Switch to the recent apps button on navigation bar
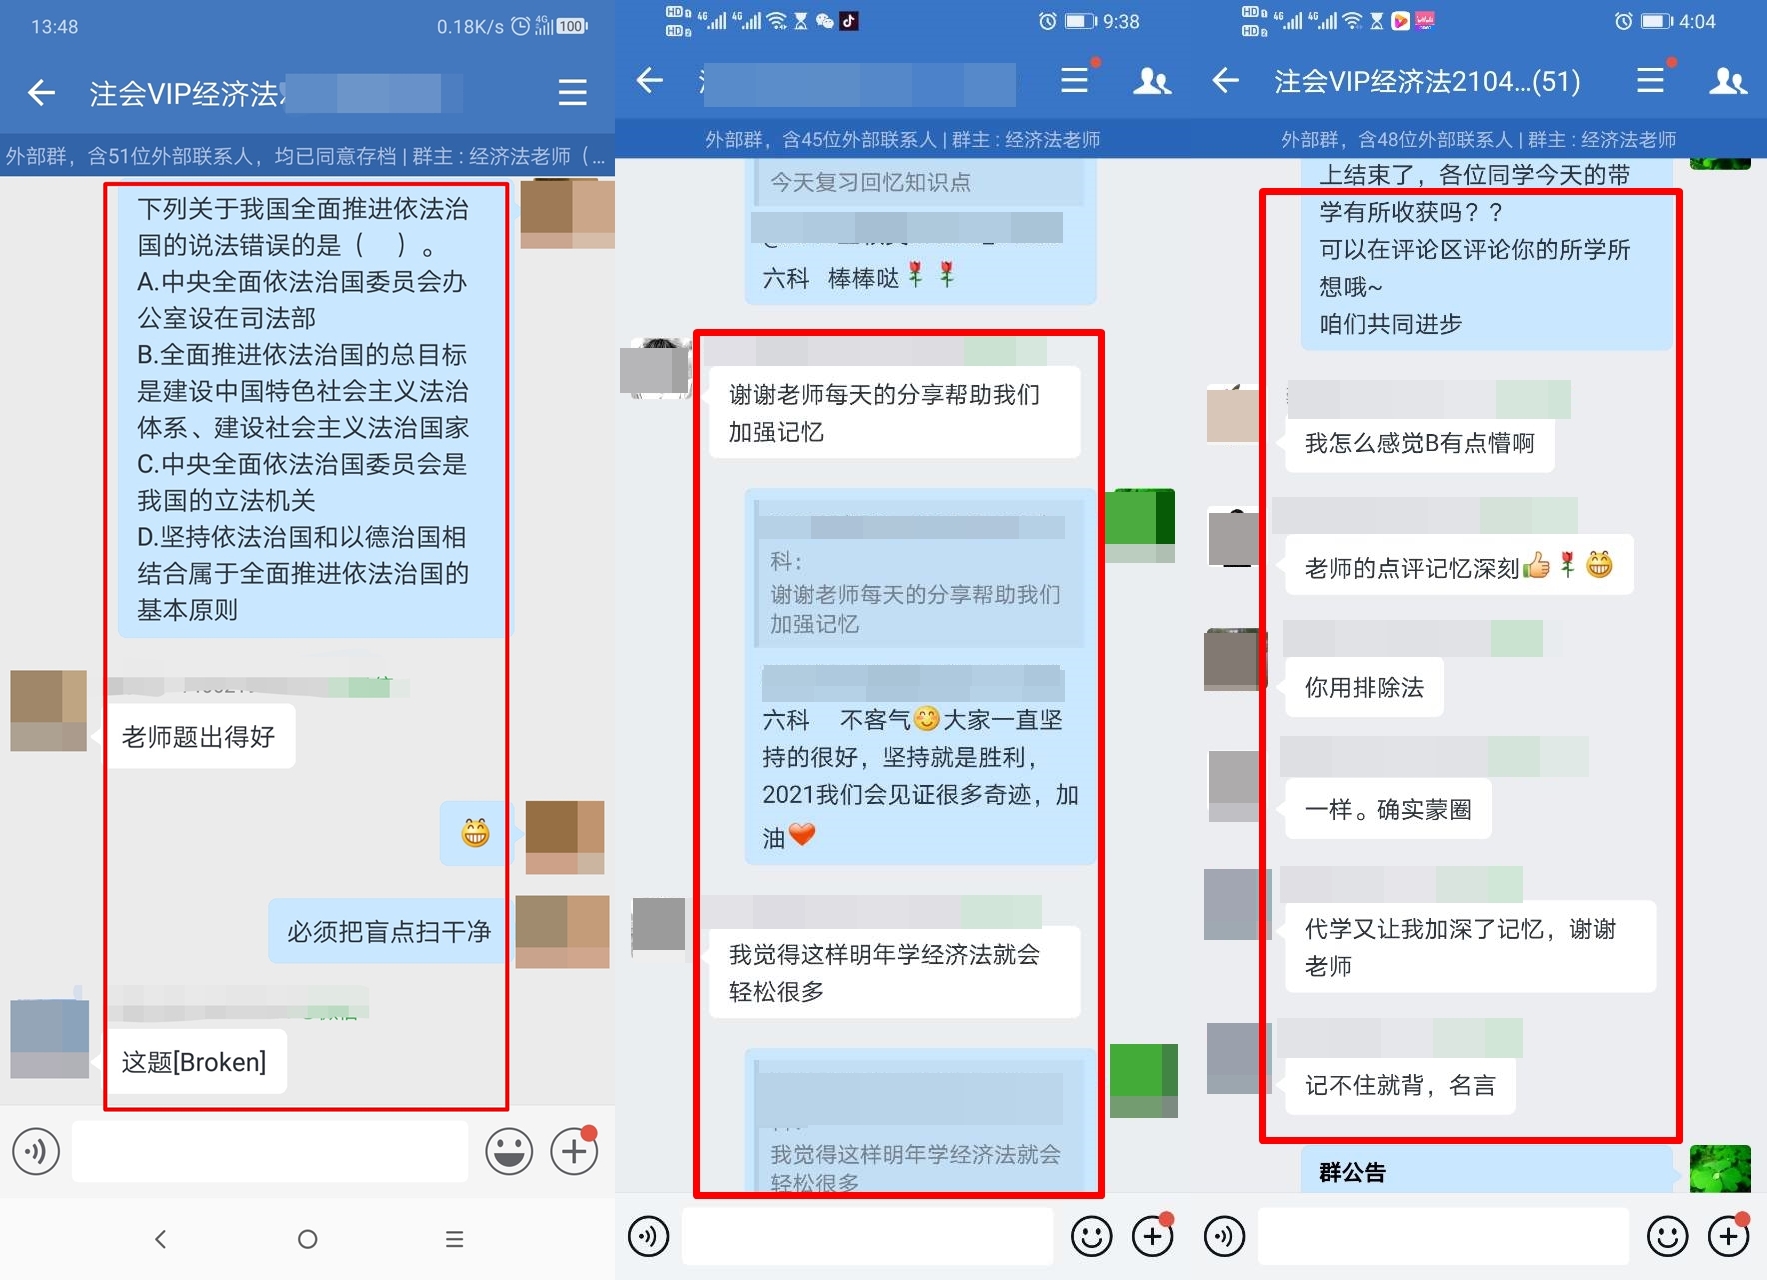The height and width of the screenshot is (1280, 1767). (x=454, y=1238)
